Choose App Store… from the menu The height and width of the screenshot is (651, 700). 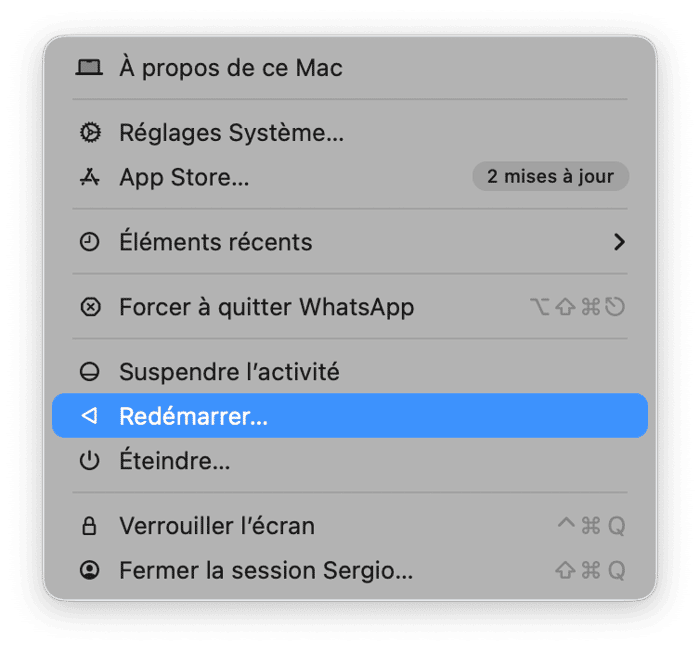click(x=184, y=178)
